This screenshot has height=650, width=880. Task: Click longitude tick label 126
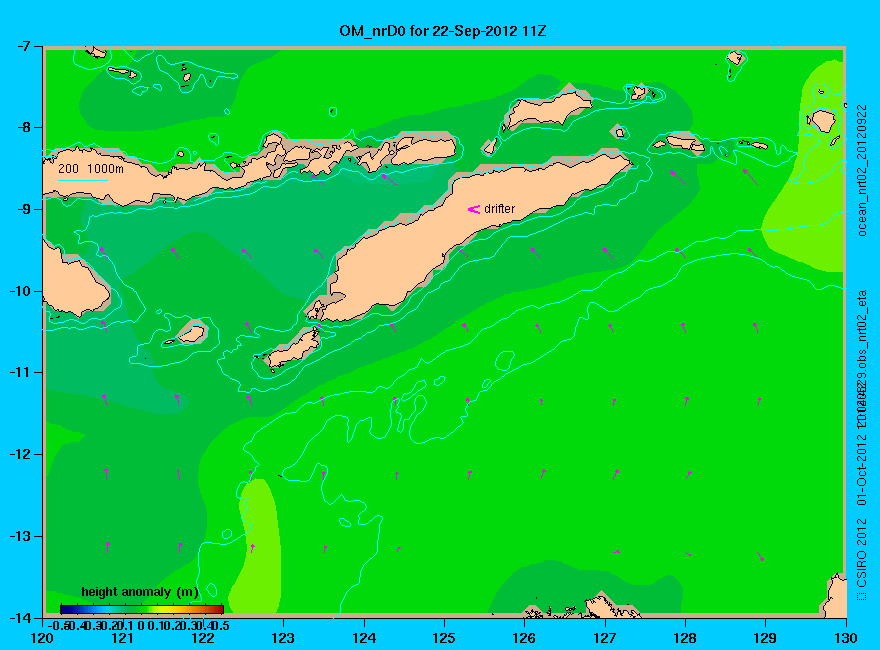[x=524, y=638]
